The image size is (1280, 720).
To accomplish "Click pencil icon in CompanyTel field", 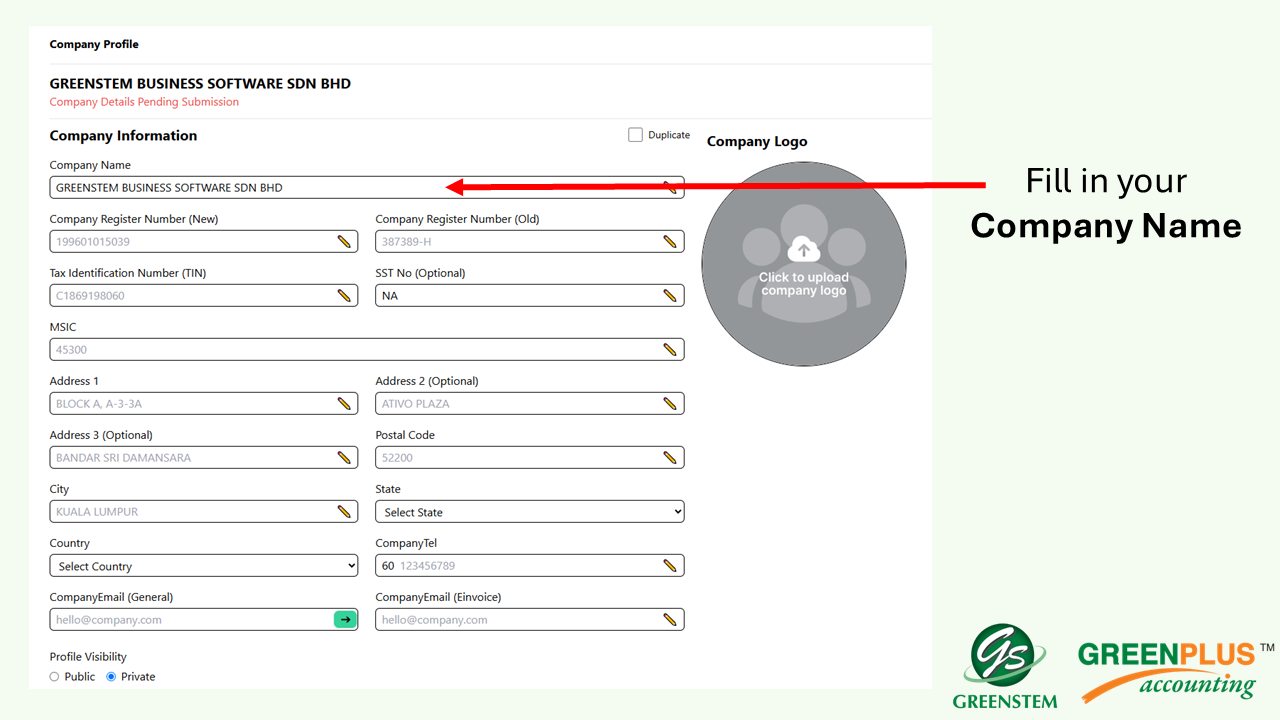I will (670, 565).
